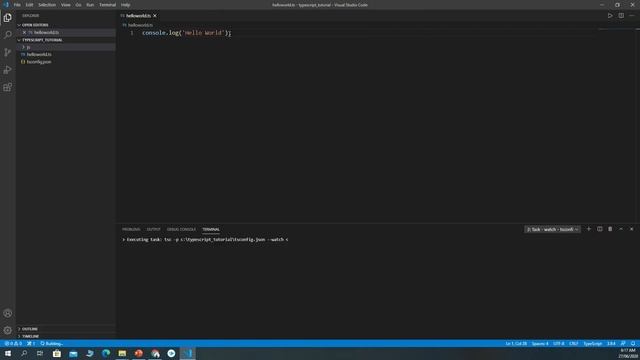Switch to the Debug Console tab
The height and width of the screenshot is (360, 640).
pyautogui.click(x=181, y=229)
